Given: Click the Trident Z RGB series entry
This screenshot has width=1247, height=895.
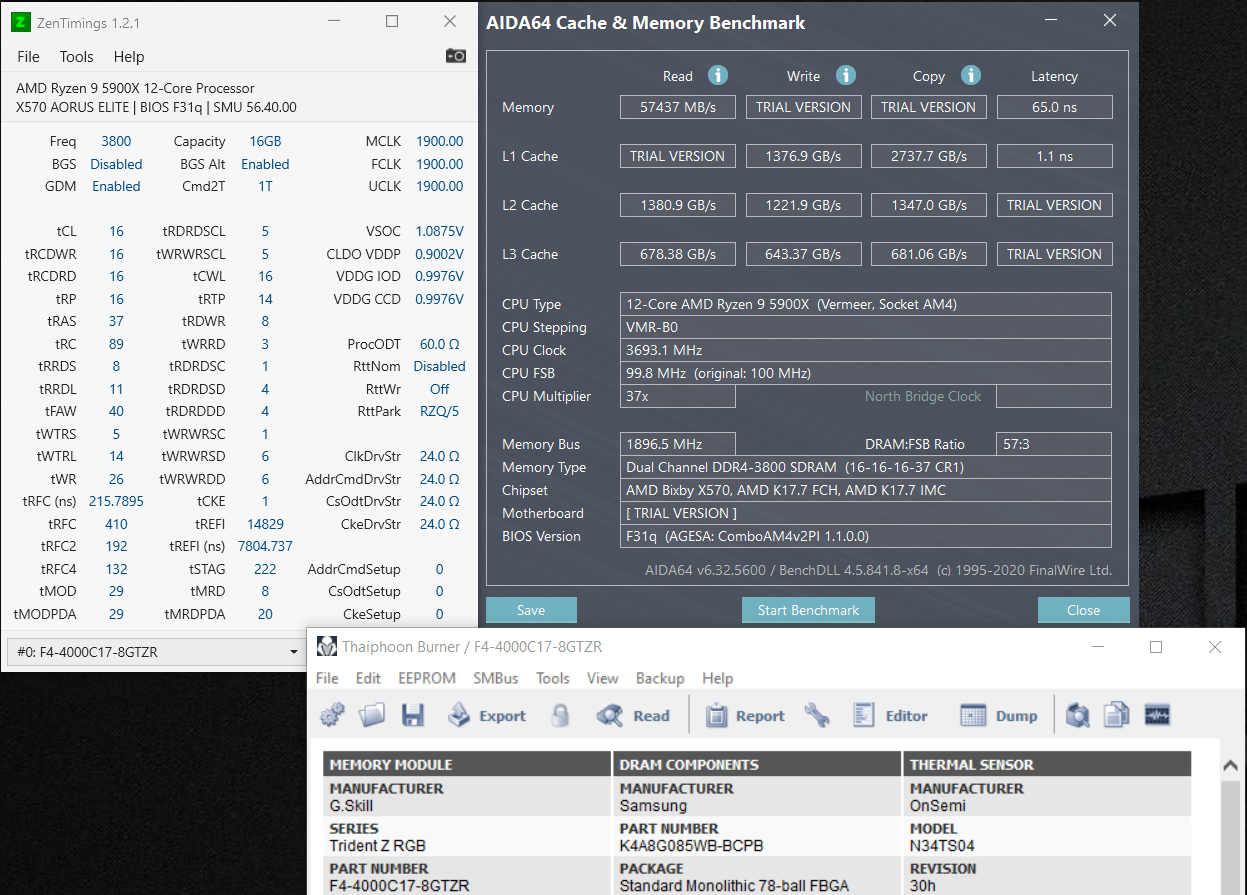Looking at the screenshot, I should (x=377, y=845).
